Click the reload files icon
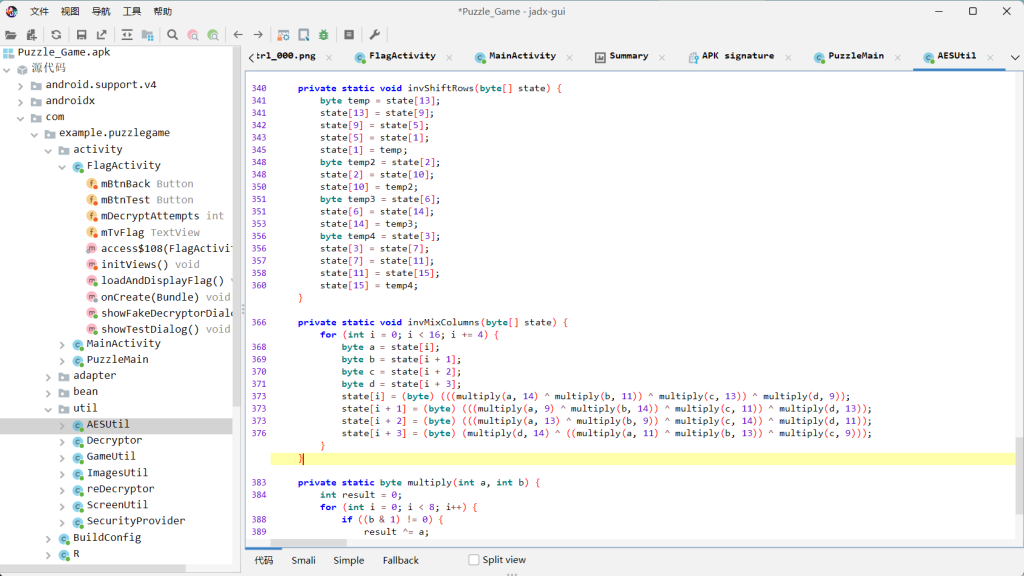Viewport: 1024px width, 576px height. [x=56, y=34]
